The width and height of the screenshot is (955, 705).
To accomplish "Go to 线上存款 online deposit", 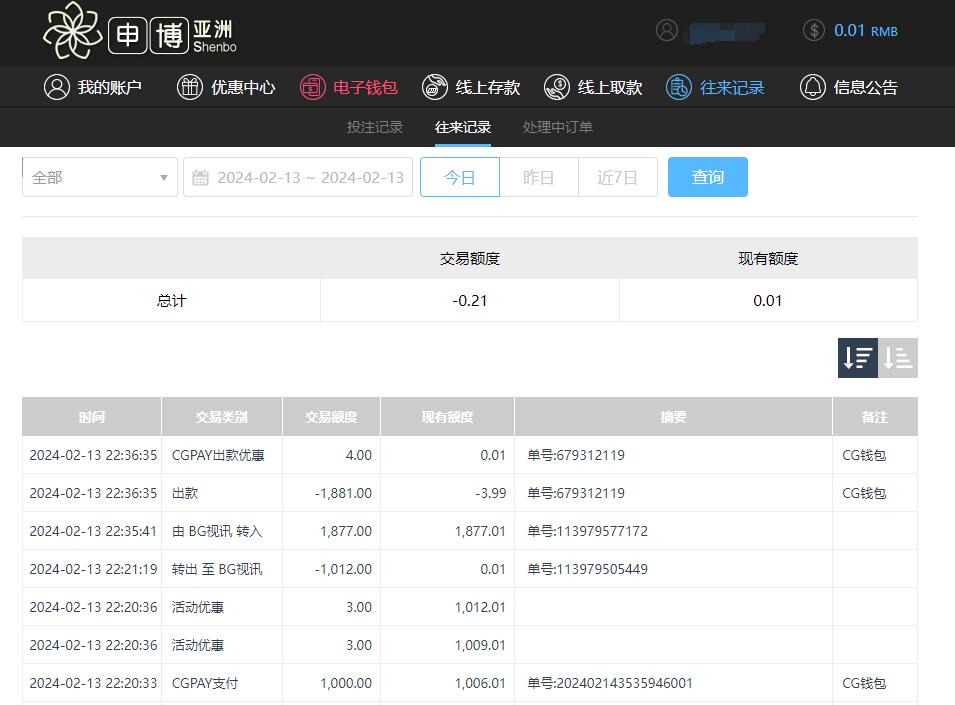I will pyautogui.click(x=471, y=87).
